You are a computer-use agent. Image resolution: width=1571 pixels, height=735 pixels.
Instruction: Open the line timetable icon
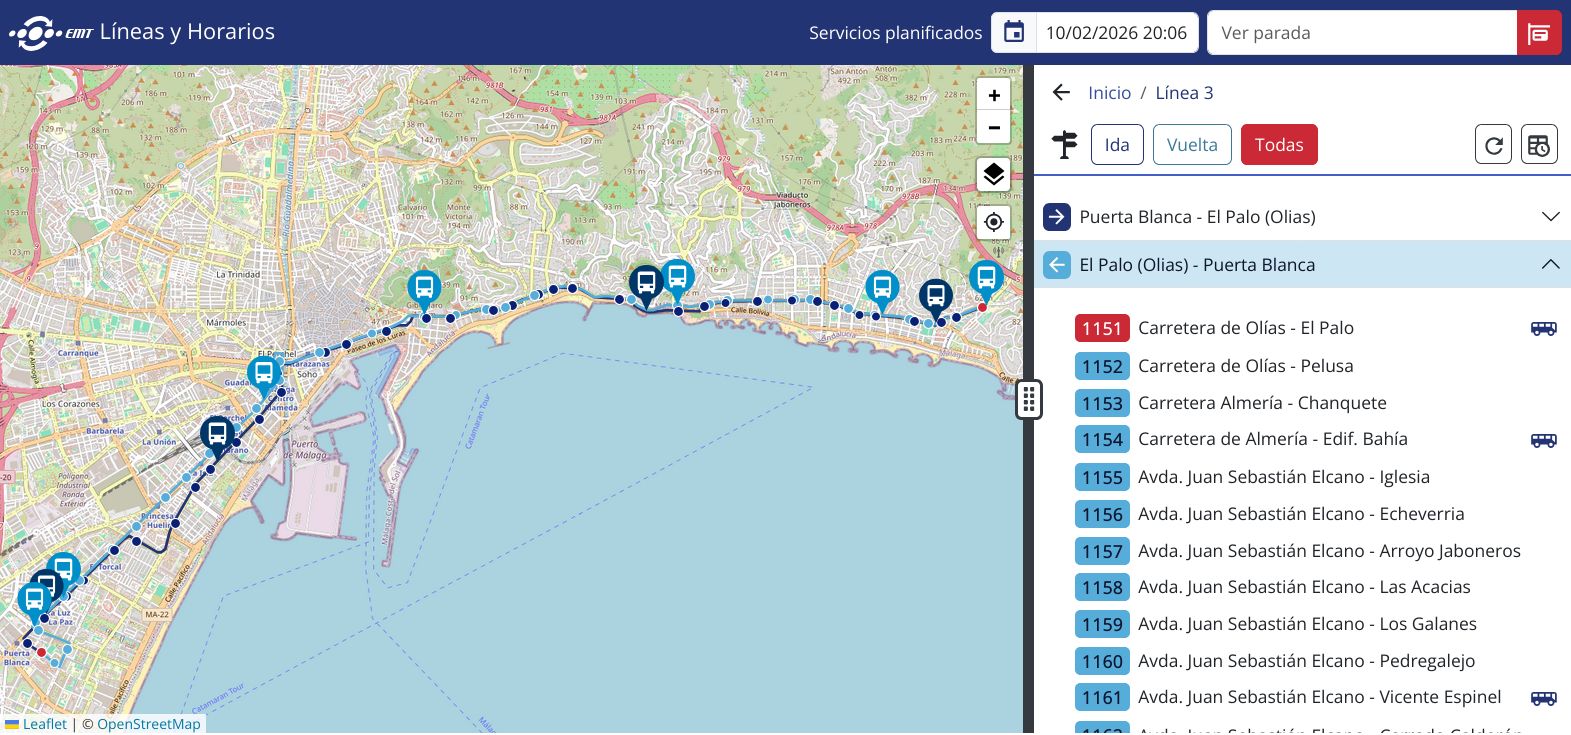point(1539,145)
